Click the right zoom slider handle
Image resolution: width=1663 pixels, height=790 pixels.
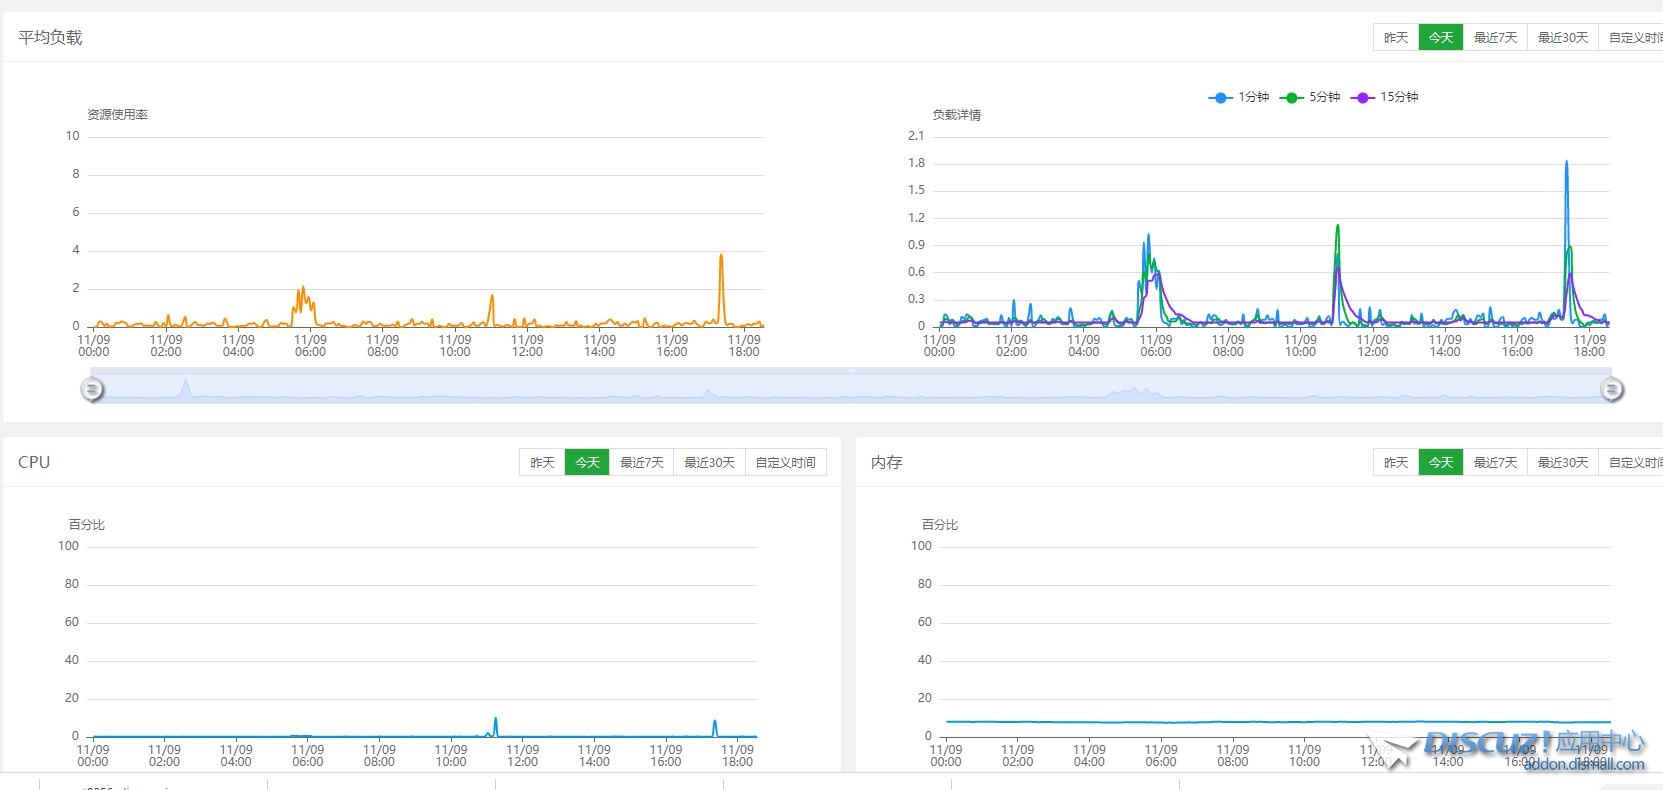(x=1611, y=389)
